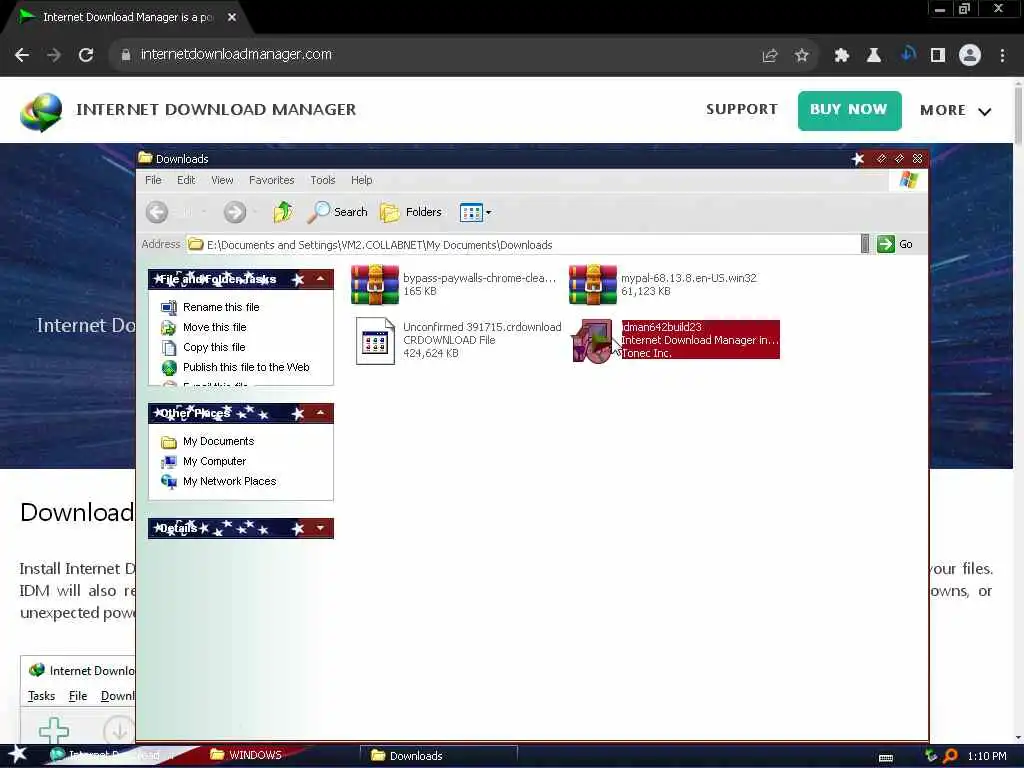Viewport: 1024px width, 768px height.
Task: Click the BUY NOW button
Action: 849,110
